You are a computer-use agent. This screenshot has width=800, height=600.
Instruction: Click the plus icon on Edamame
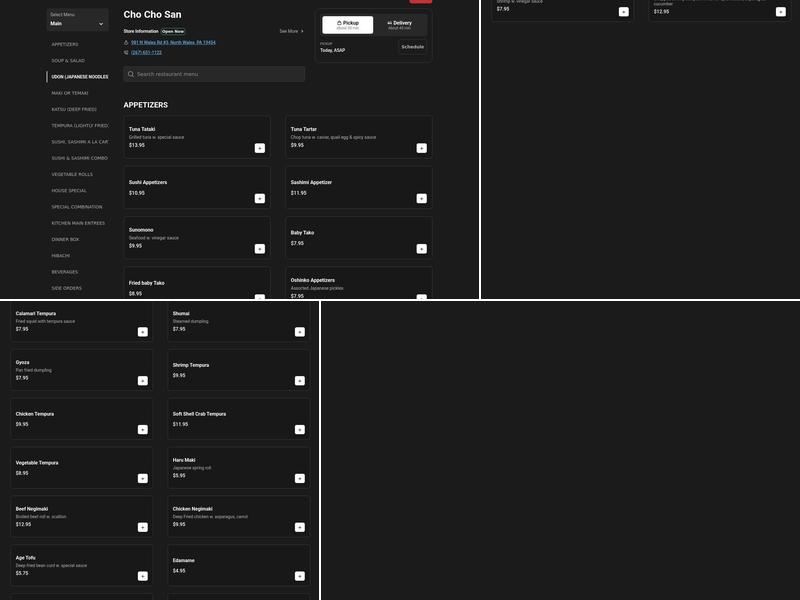click(x=299, y=576)
